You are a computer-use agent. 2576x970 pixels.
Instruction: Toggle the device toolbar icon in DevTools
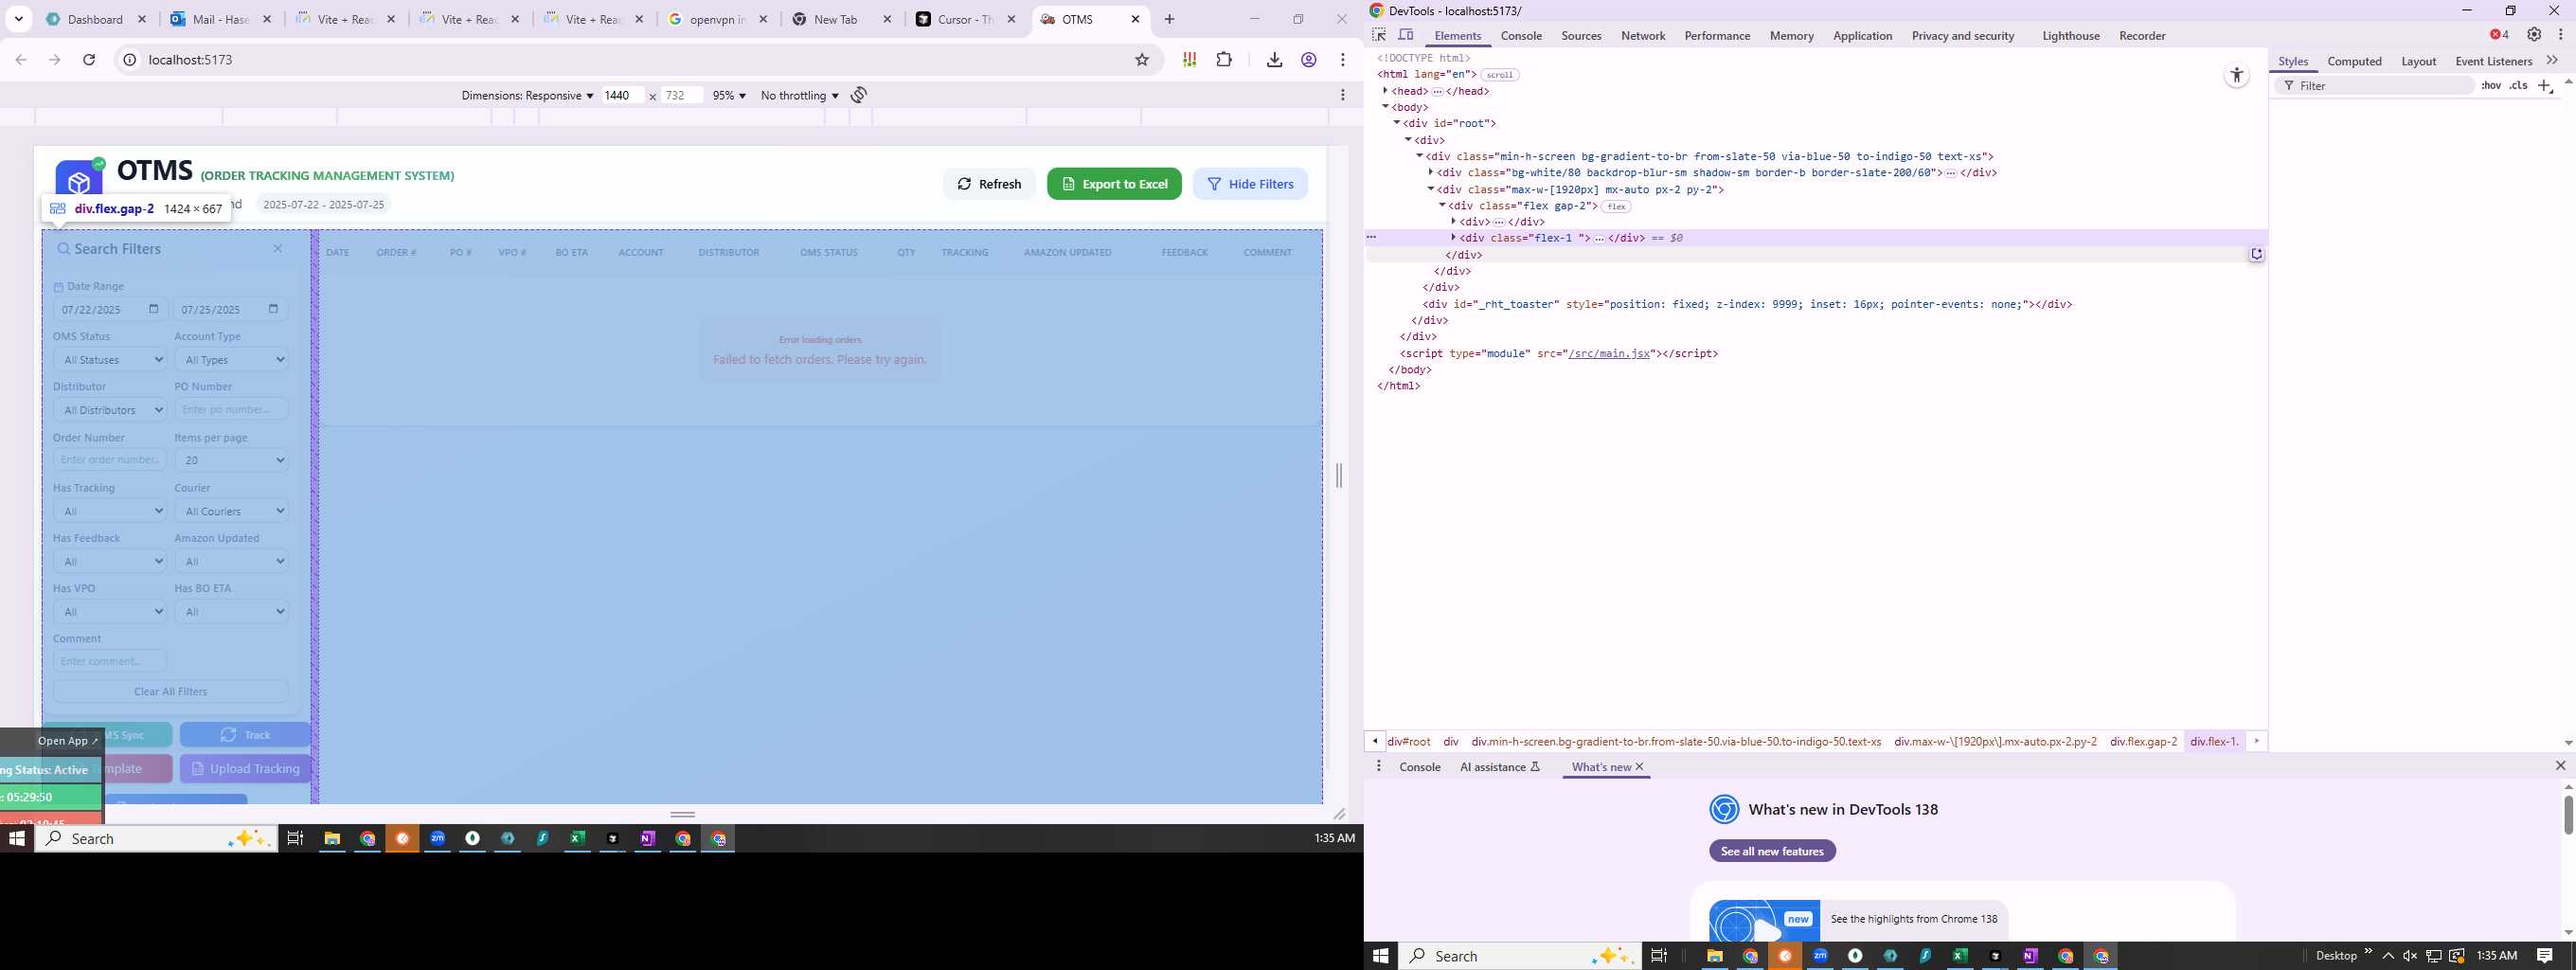pos(1406,35)
